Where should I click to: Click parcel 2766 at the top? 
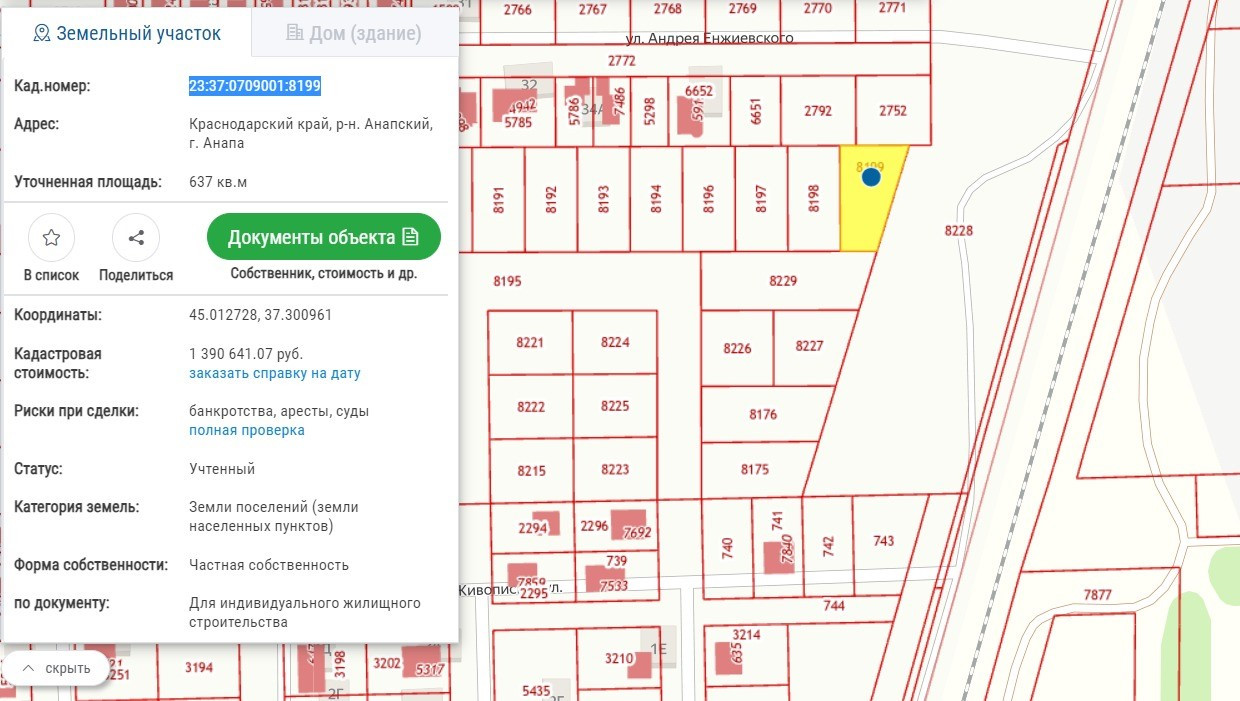(518, 8)
